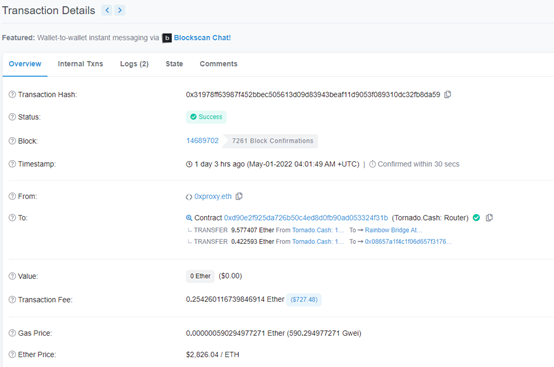Screen dimensions: 554x367
Task: Click the Confirmed within 30 secs clock icon
Action: [372, 164]
